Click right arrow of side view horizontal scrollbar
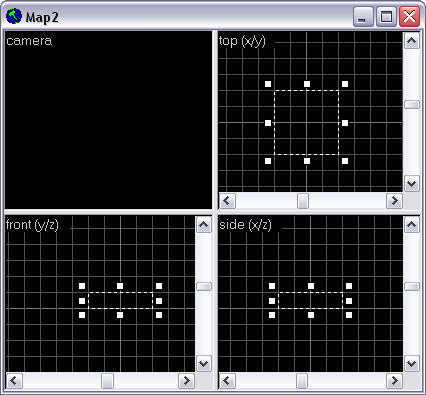426x395 pixels. (394, 381)
